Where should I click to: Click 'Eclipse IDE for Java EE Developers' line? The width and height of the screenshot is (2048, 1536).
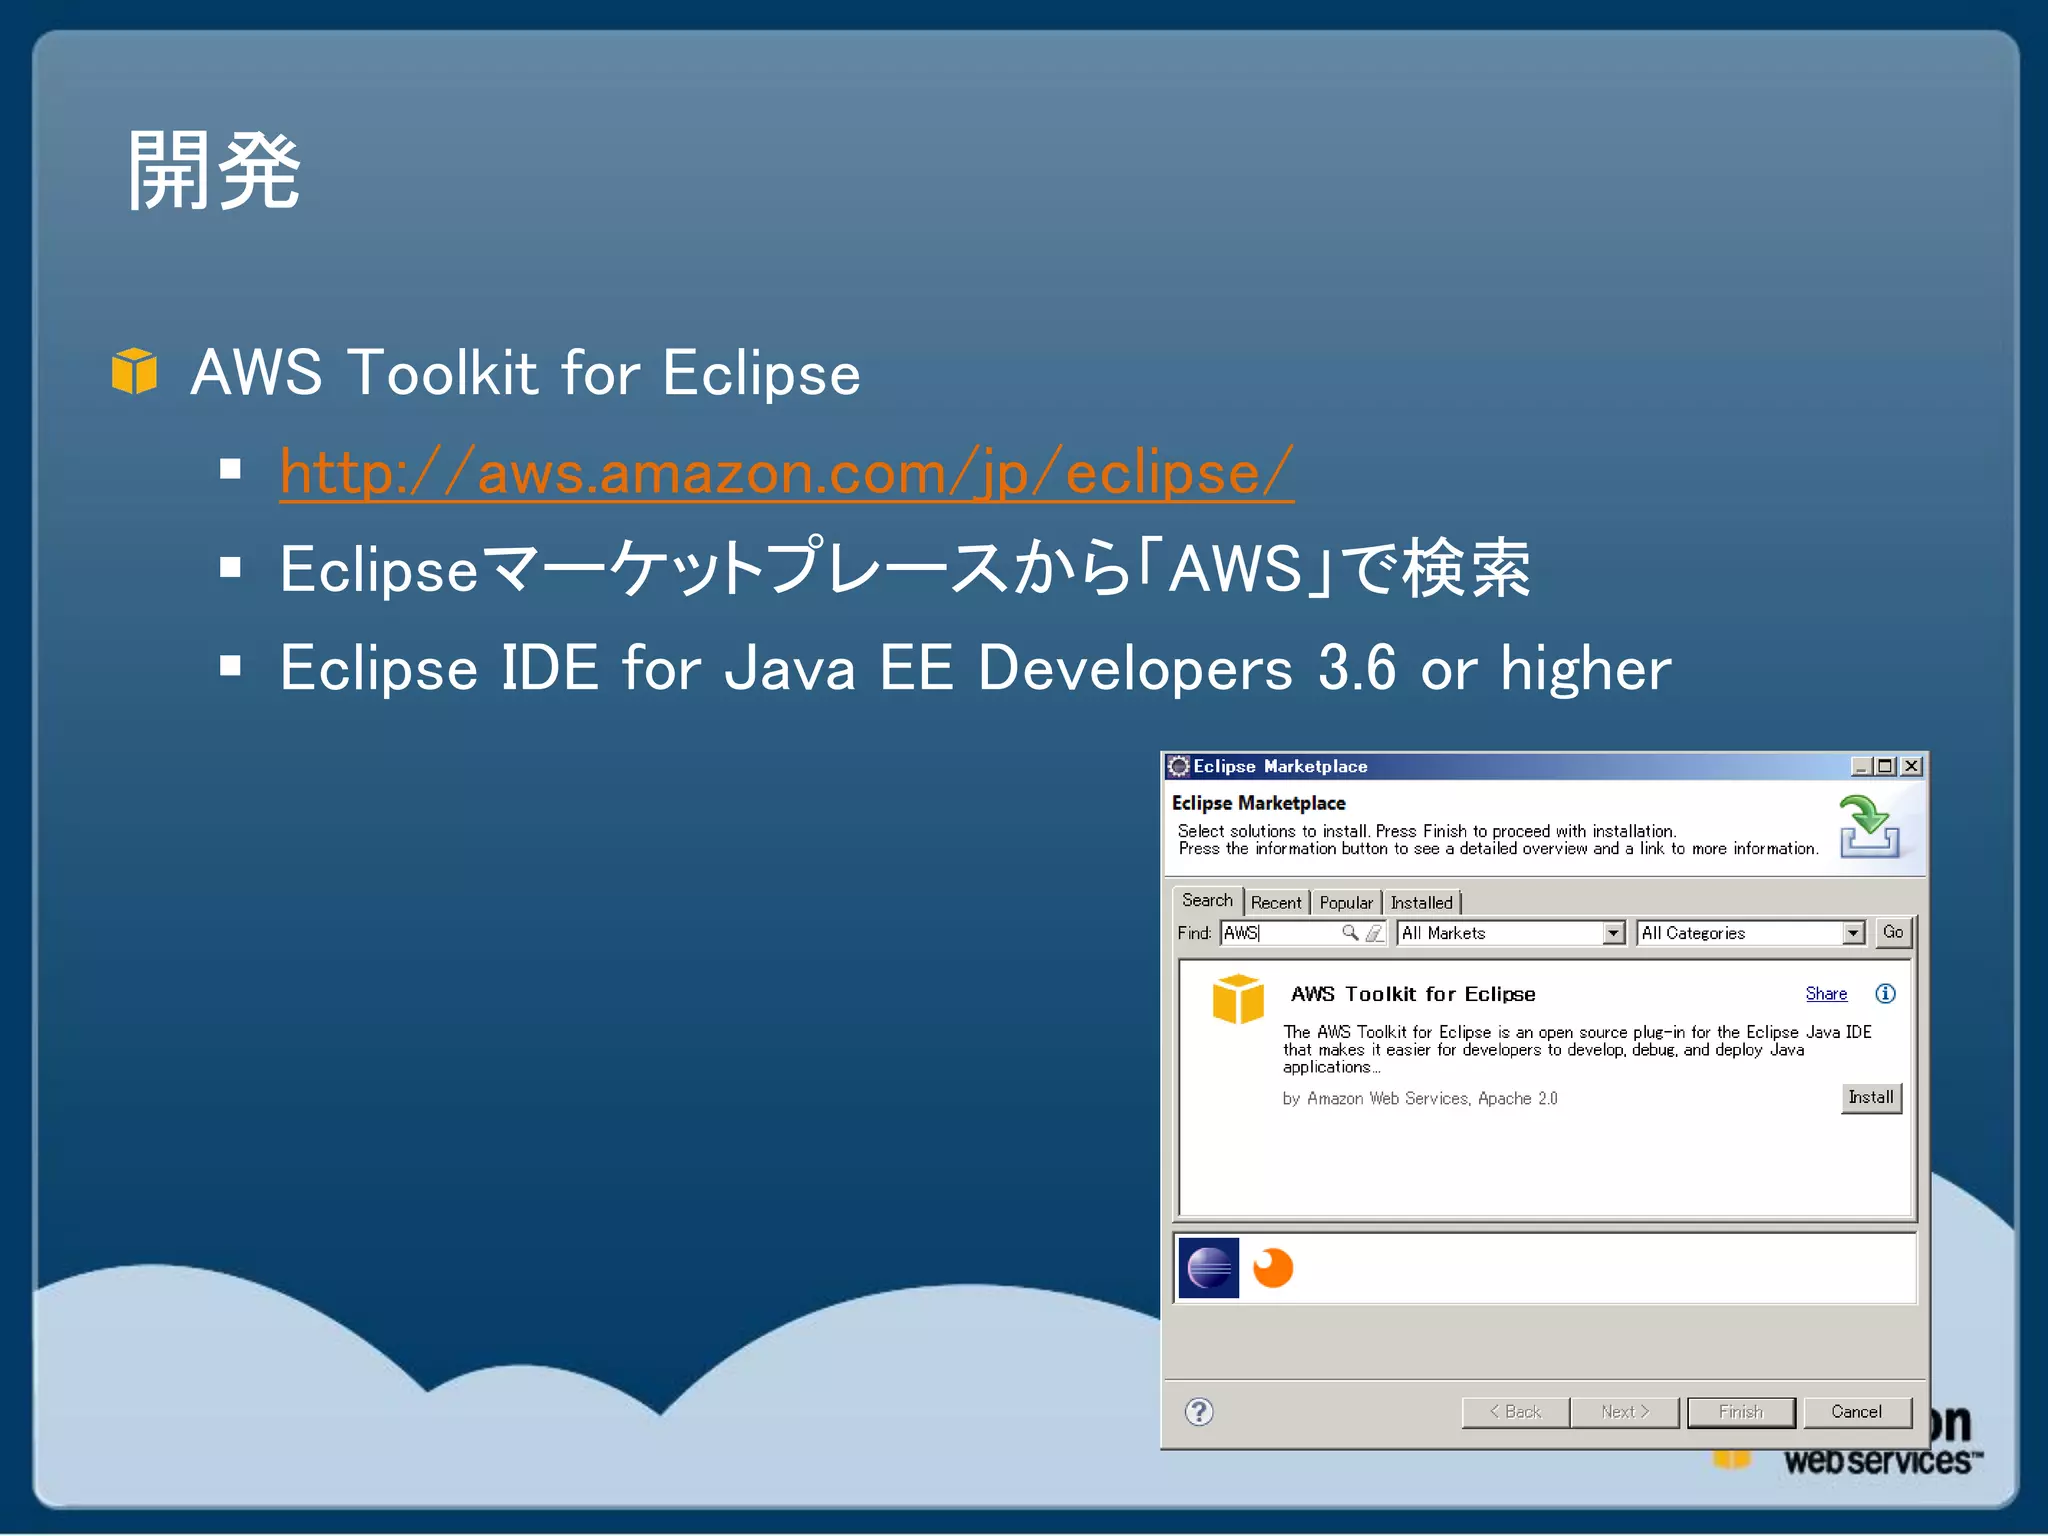[975, 668]
